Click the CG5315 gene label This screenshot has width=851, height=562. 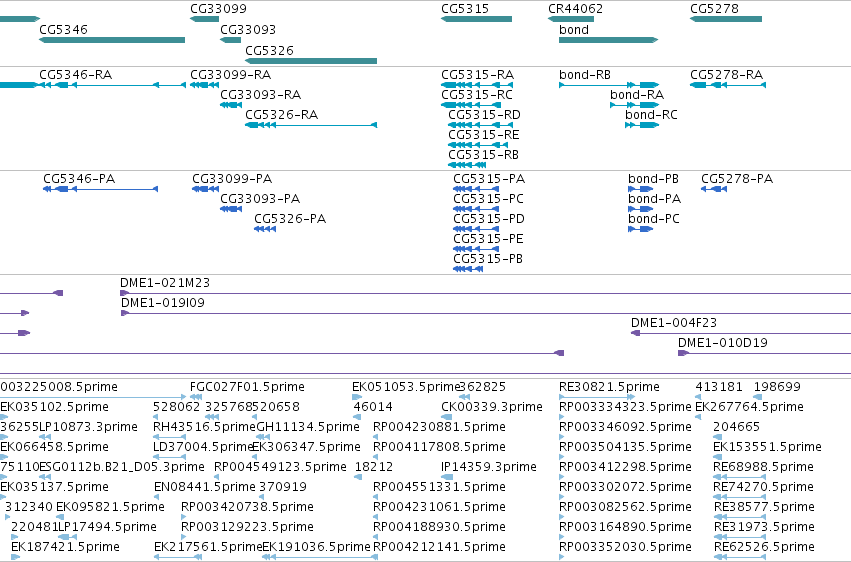click(465, 9)
